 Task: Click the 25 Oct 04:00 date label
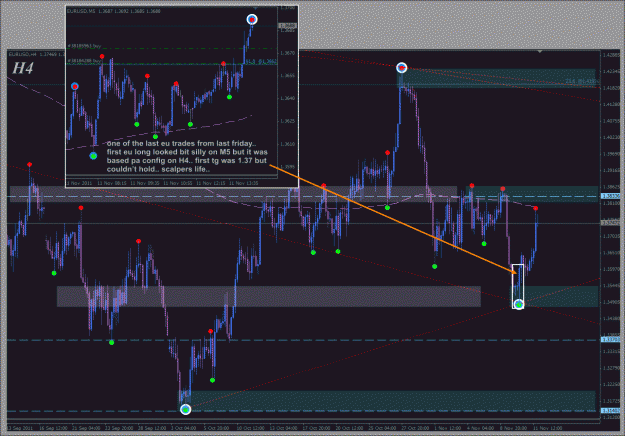[382, 428]
